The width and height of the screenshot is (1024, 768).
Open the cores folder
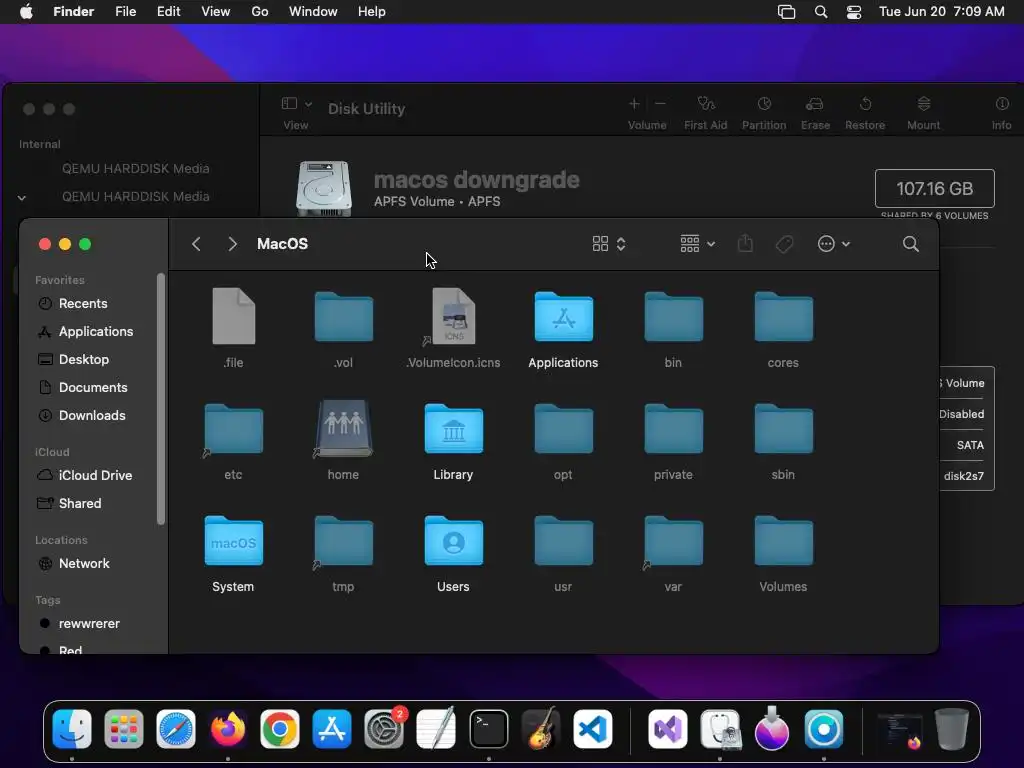coord(784,317)
